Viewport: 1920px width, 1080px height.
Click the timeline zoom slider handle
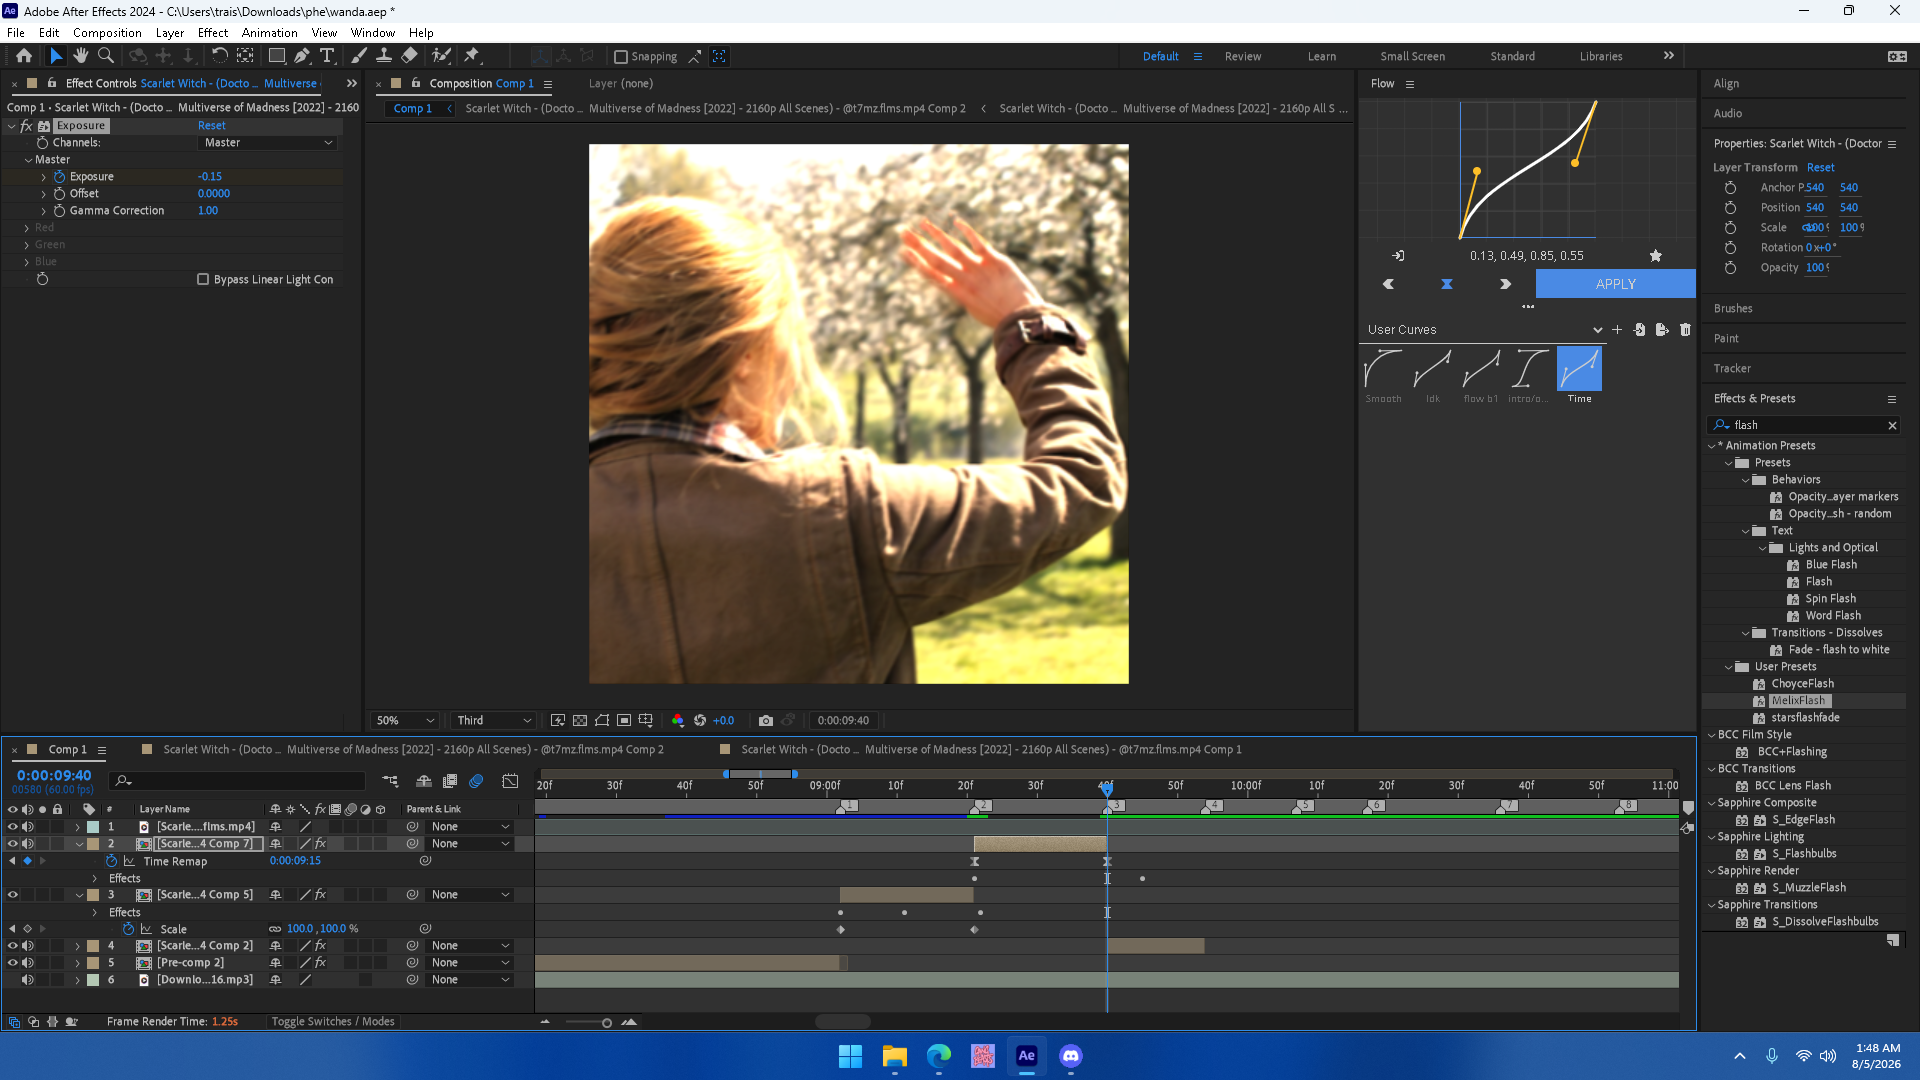pyautogui.click(x=606, y=1023)
